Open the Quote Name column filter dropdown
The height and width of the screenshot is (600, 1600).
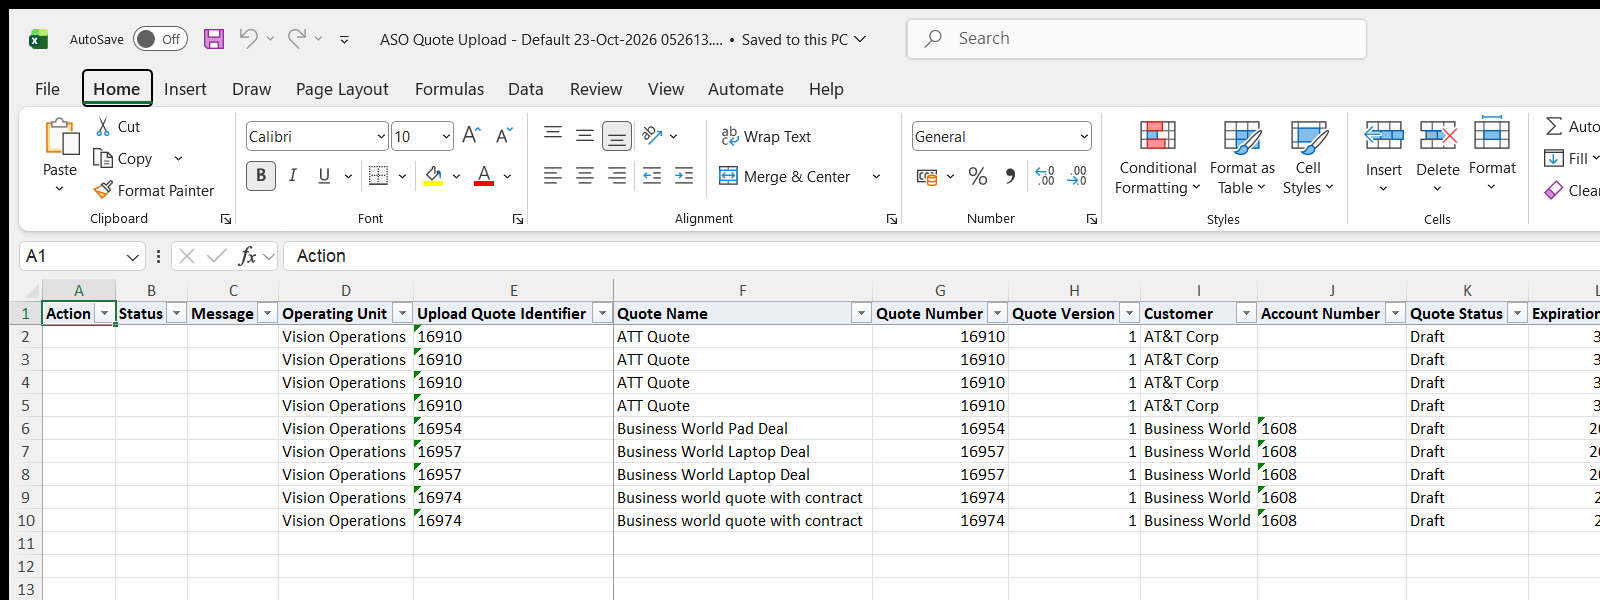click(x=861, y=314)
